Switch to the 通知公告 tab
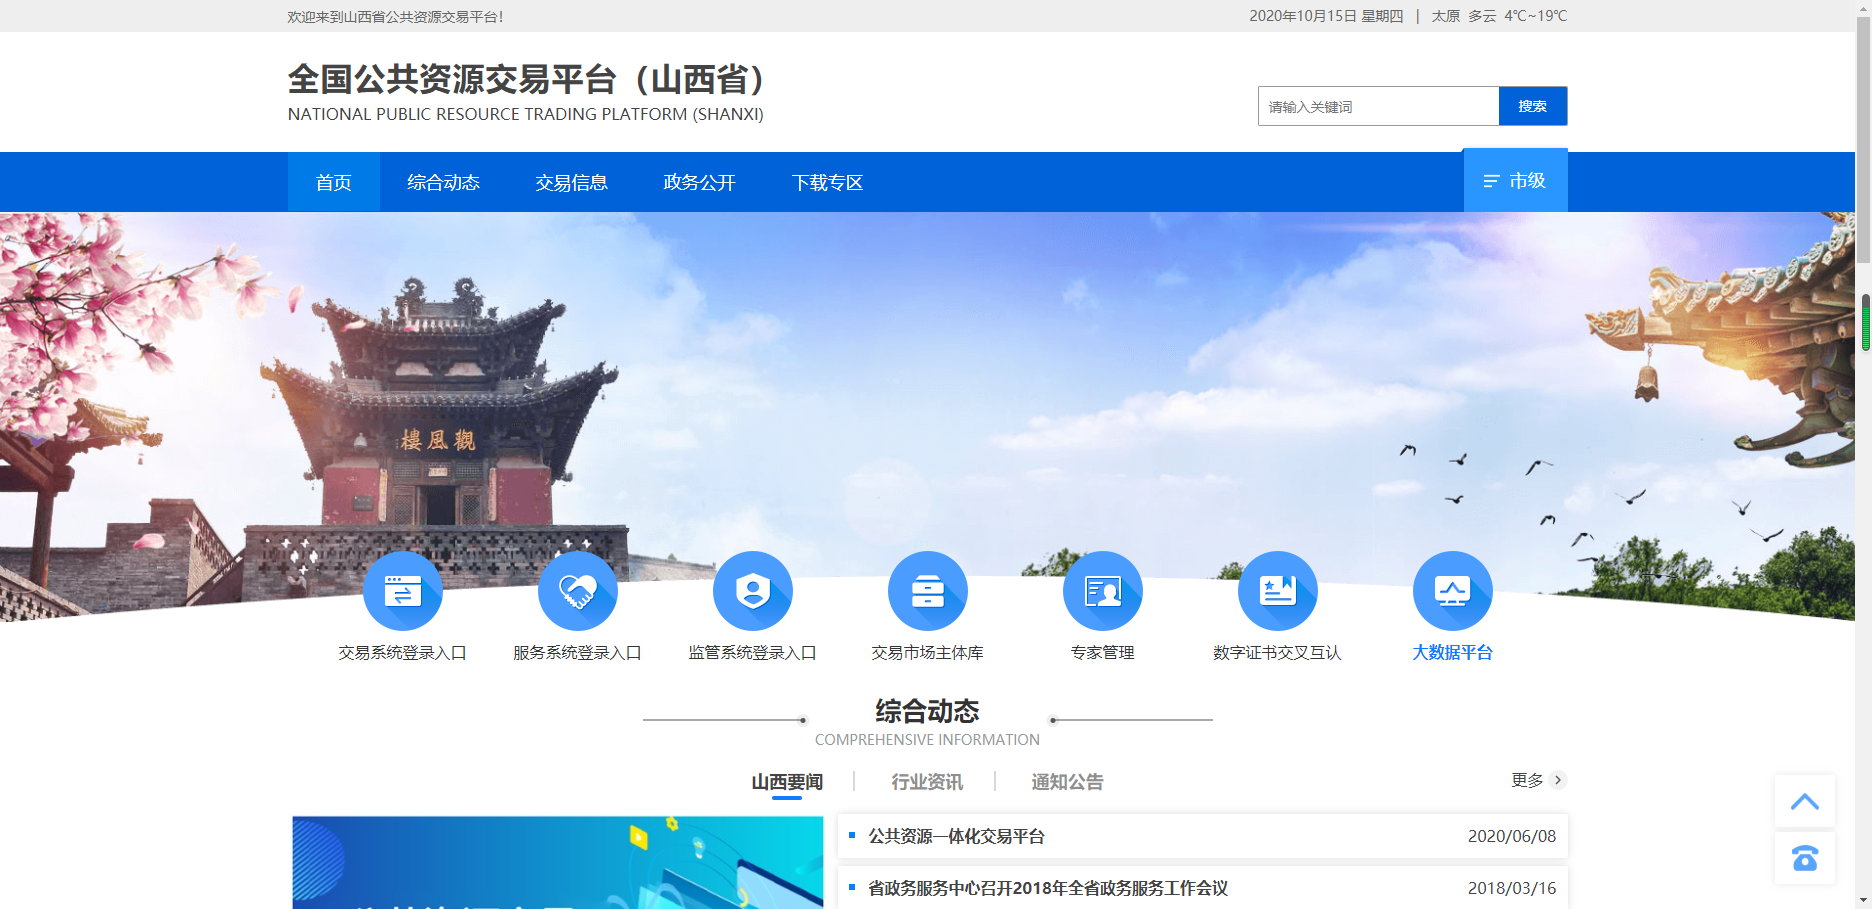 [x=1067, y=782]
